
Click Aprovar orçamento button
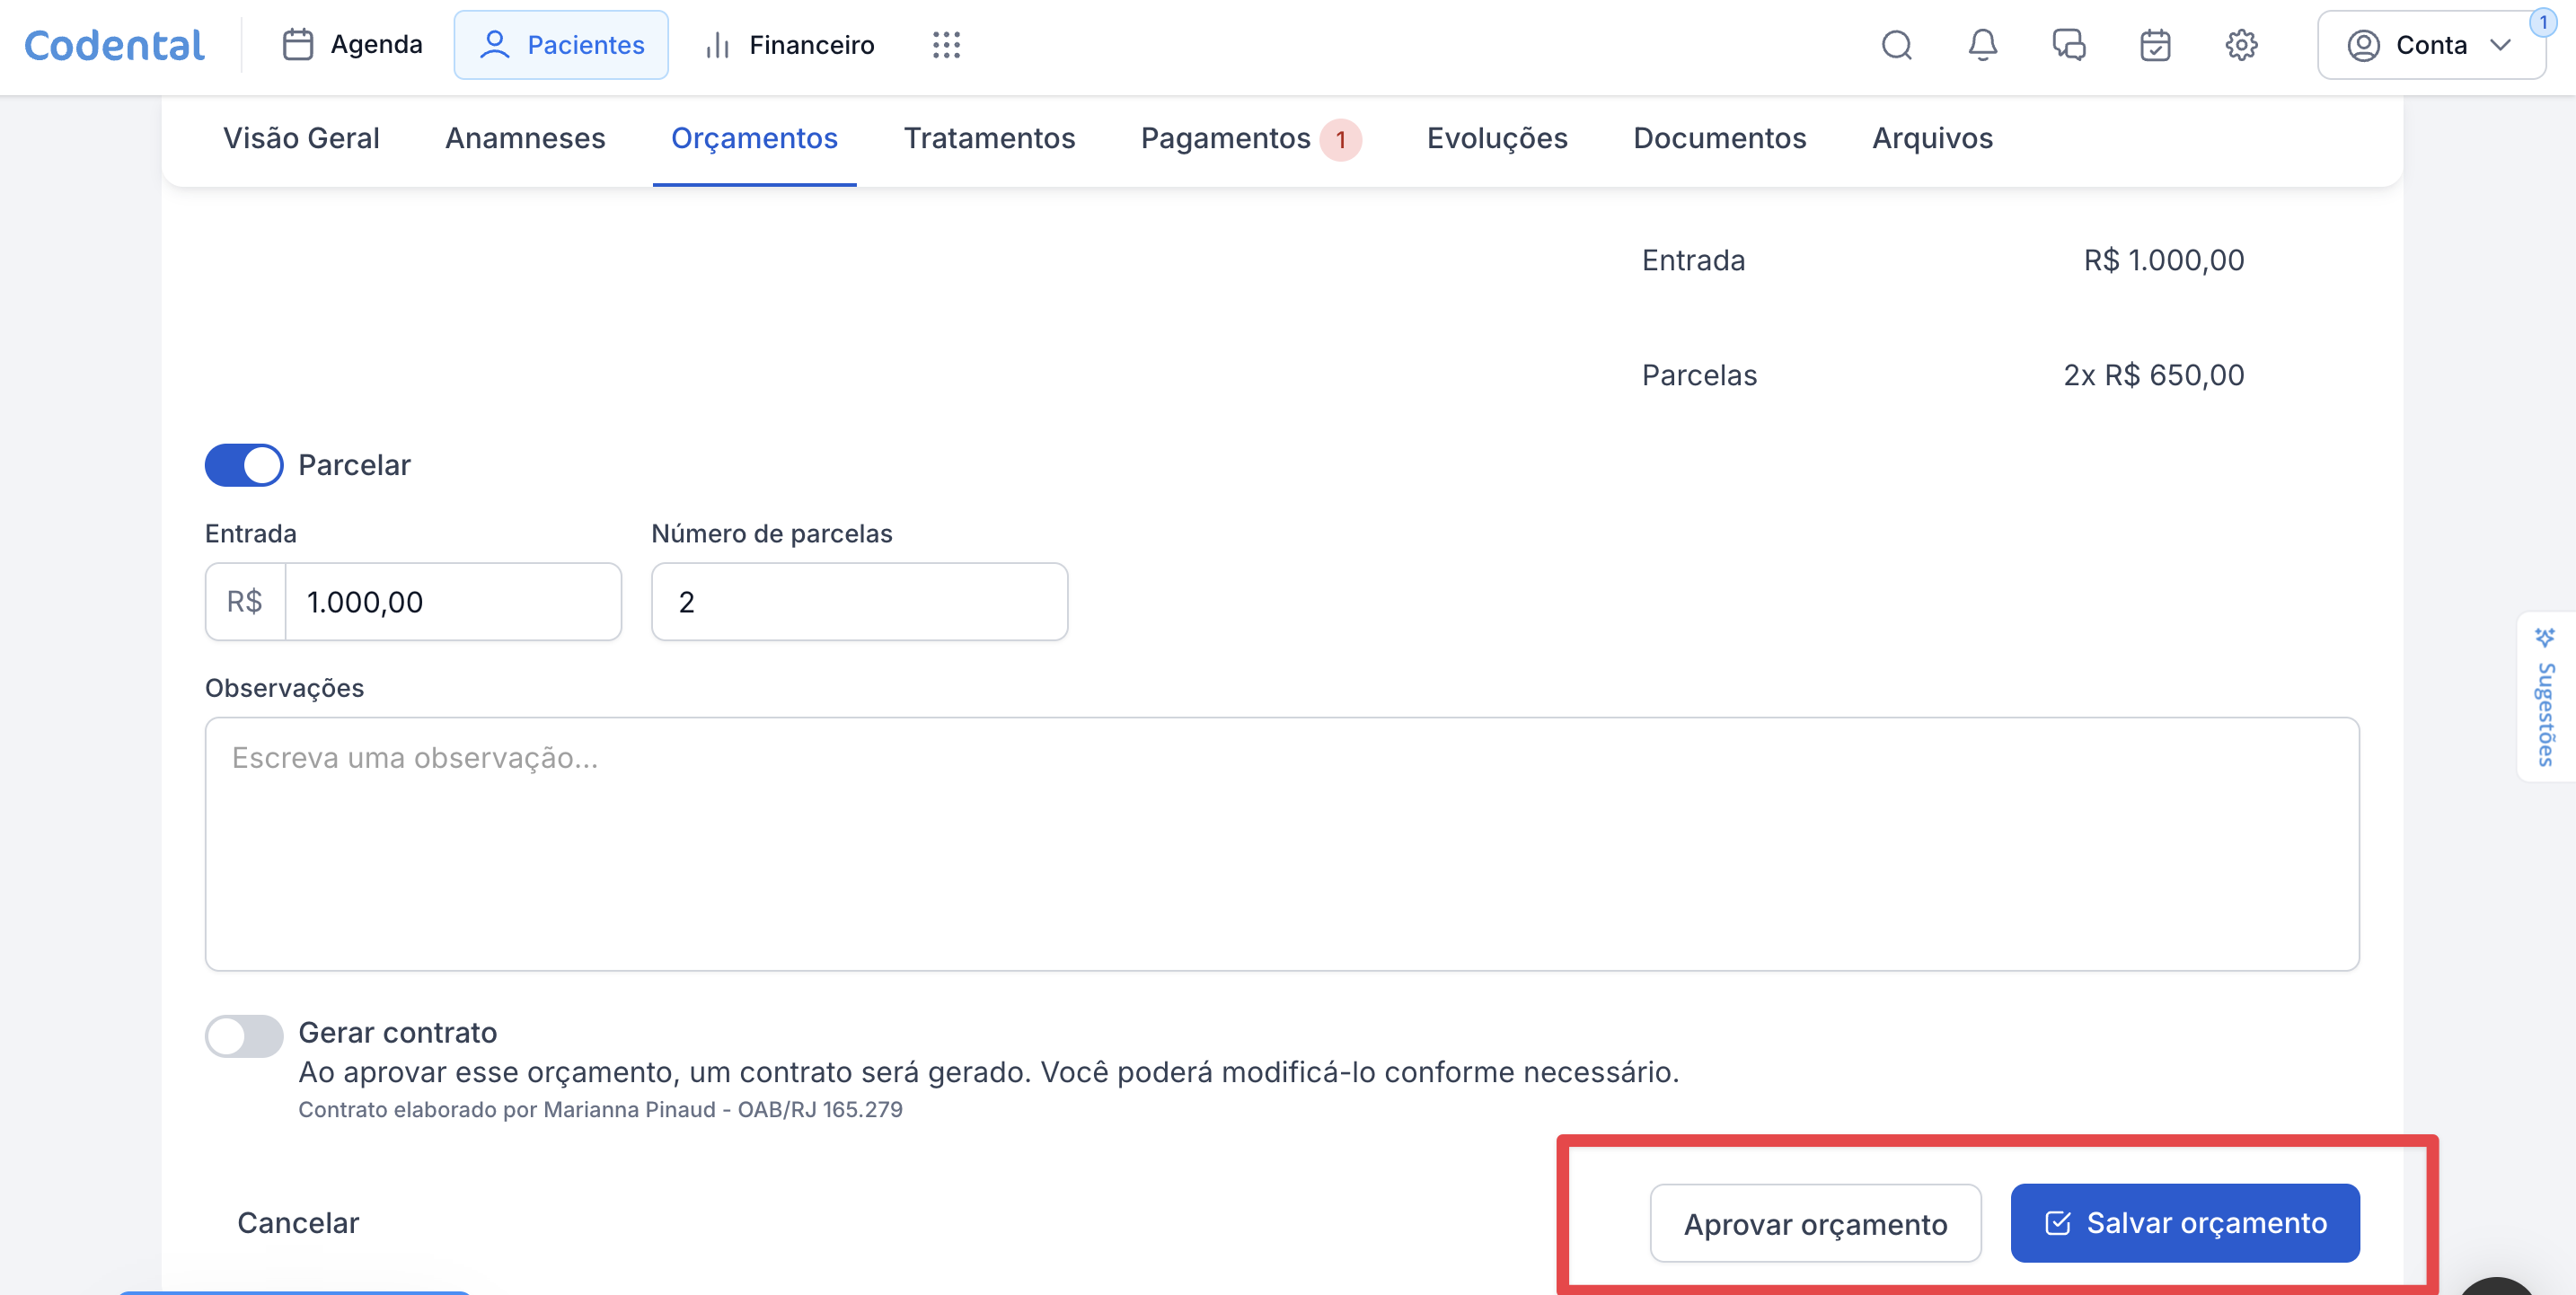pos(1815,1223)
